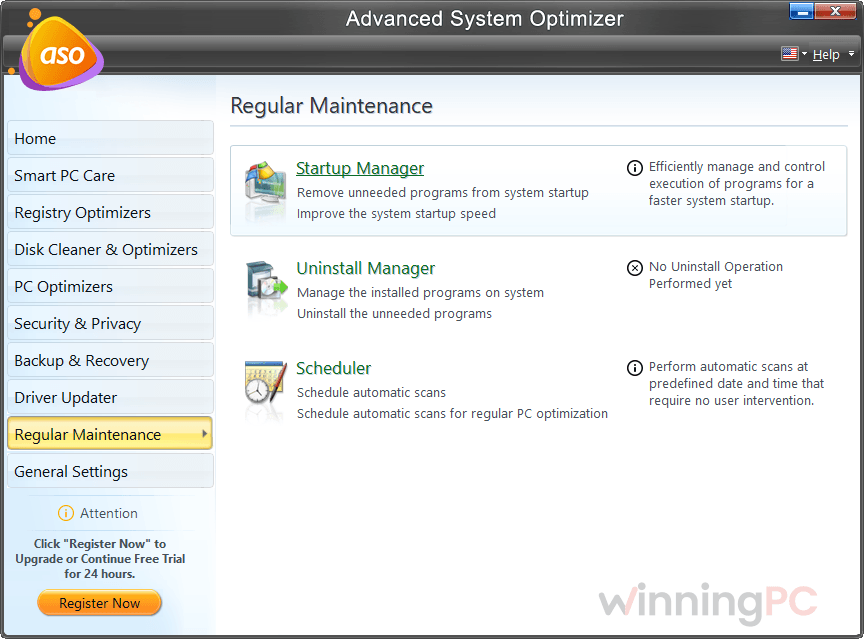Close the Advanced System Optimizer window
Image resolution: width=864 pixels, height=639 pixels.
point(835,10)
